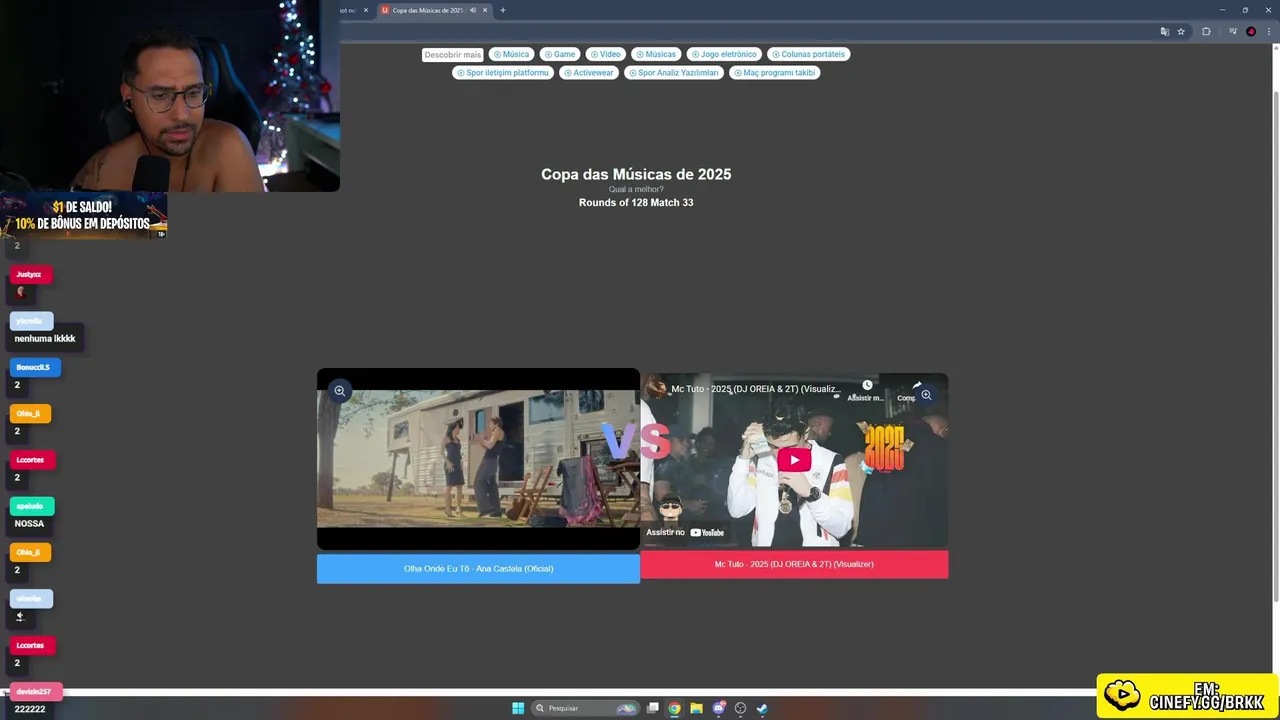Open the Mc Tuto video title link

coord(756,389)
